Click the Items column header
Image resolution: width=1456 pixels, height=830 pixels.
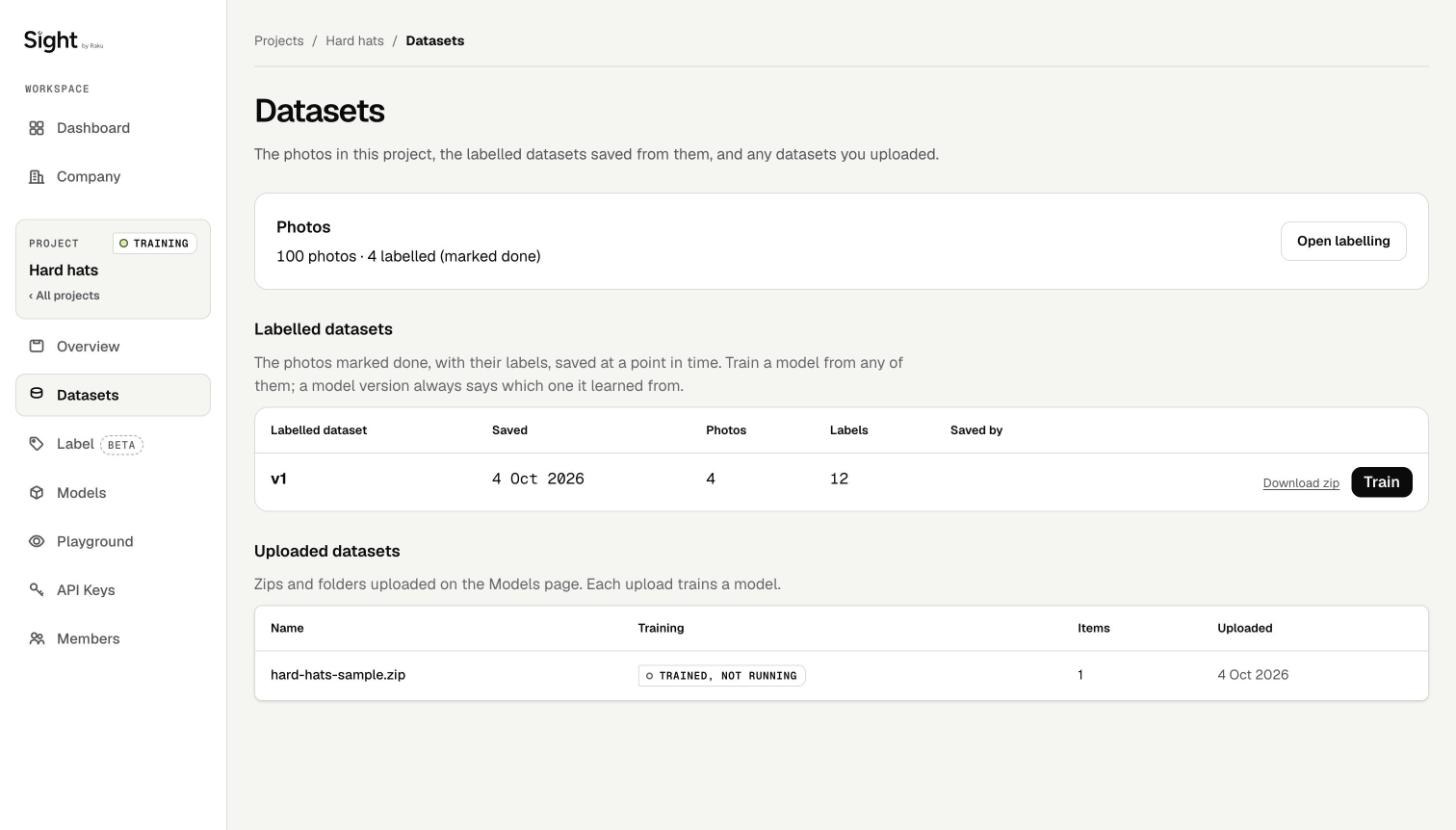(1094, 628)
